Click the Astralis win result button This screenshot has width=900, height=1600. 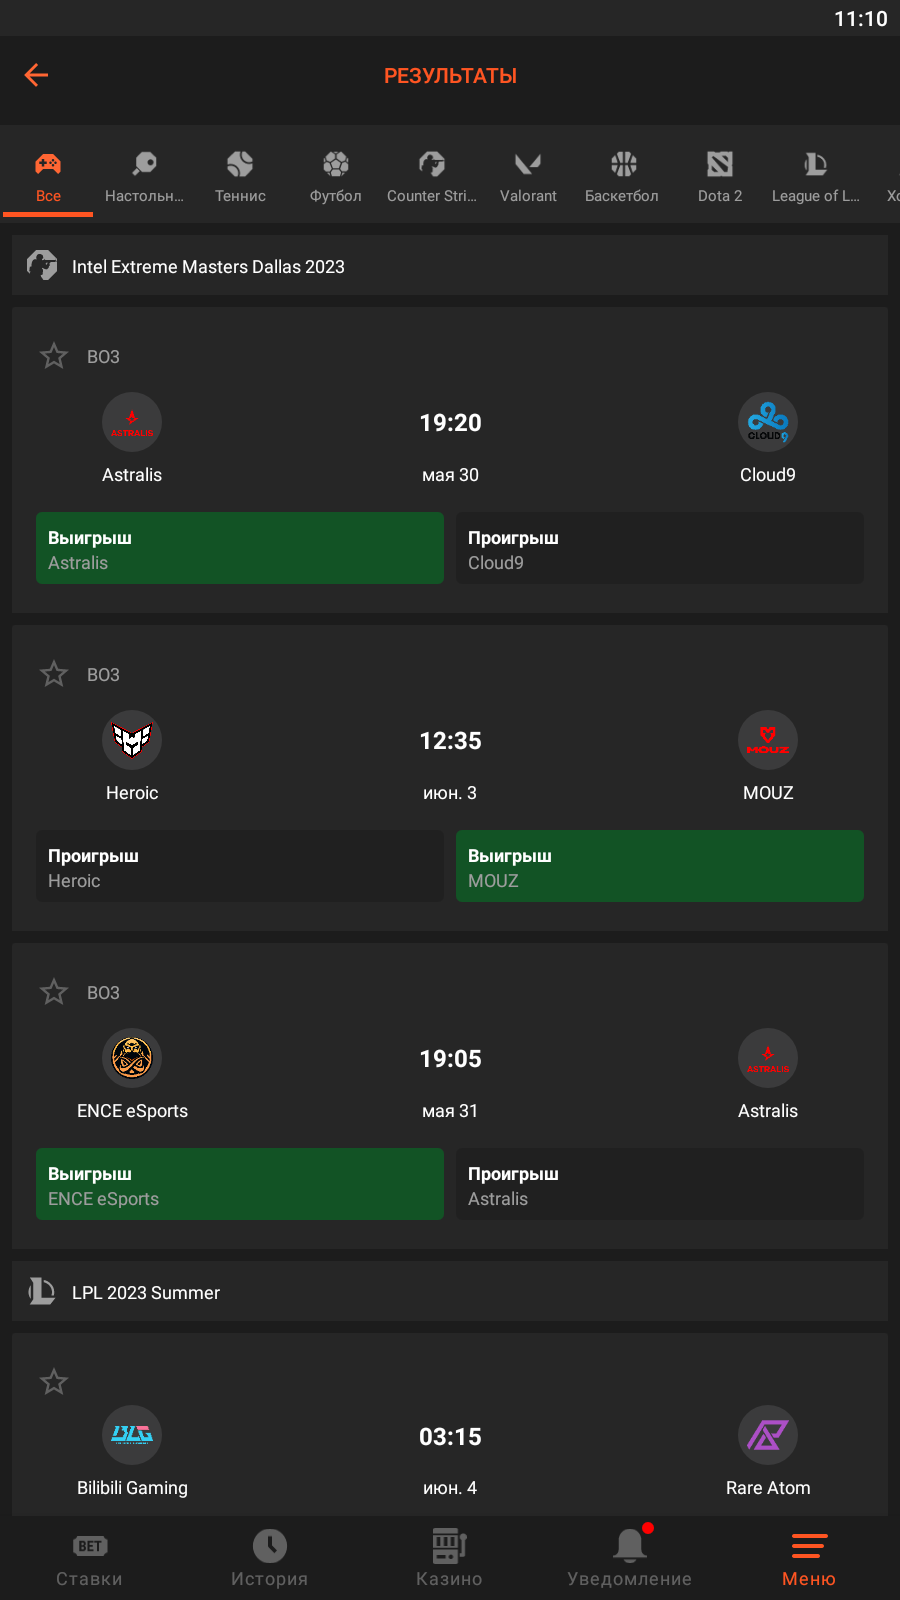point(240,548)
